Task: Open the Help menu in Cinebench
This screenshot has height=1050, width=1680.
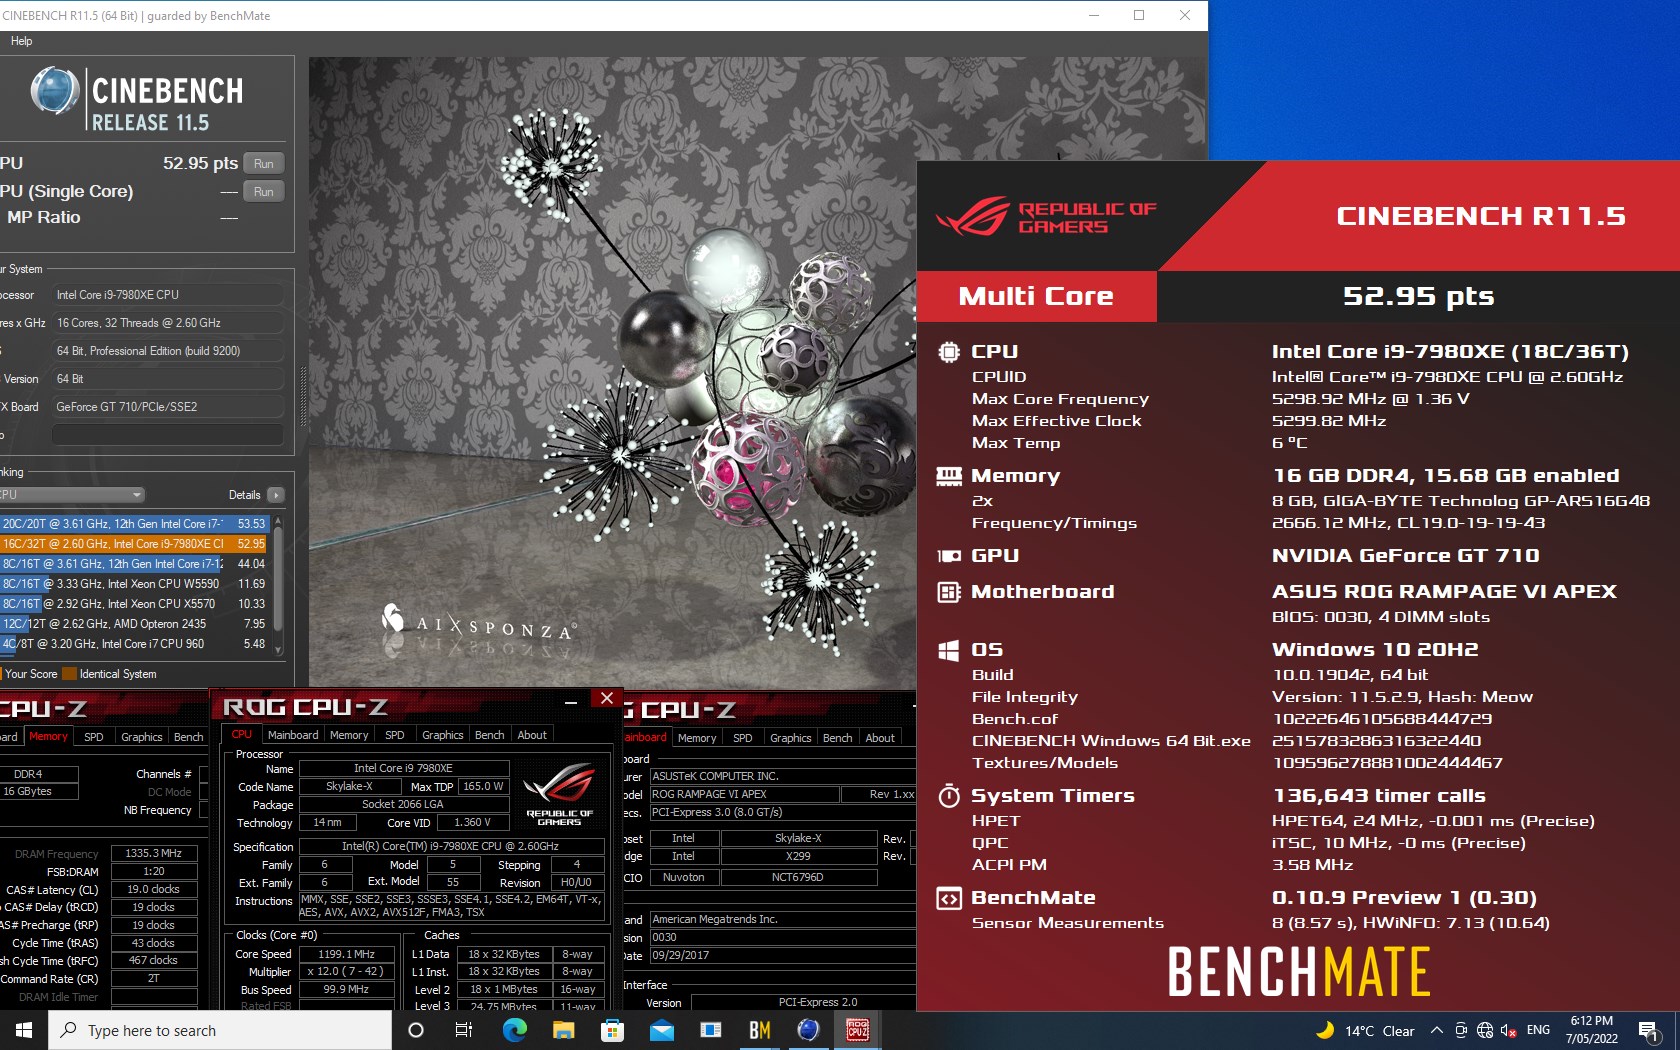Action: tap(21, 41)
